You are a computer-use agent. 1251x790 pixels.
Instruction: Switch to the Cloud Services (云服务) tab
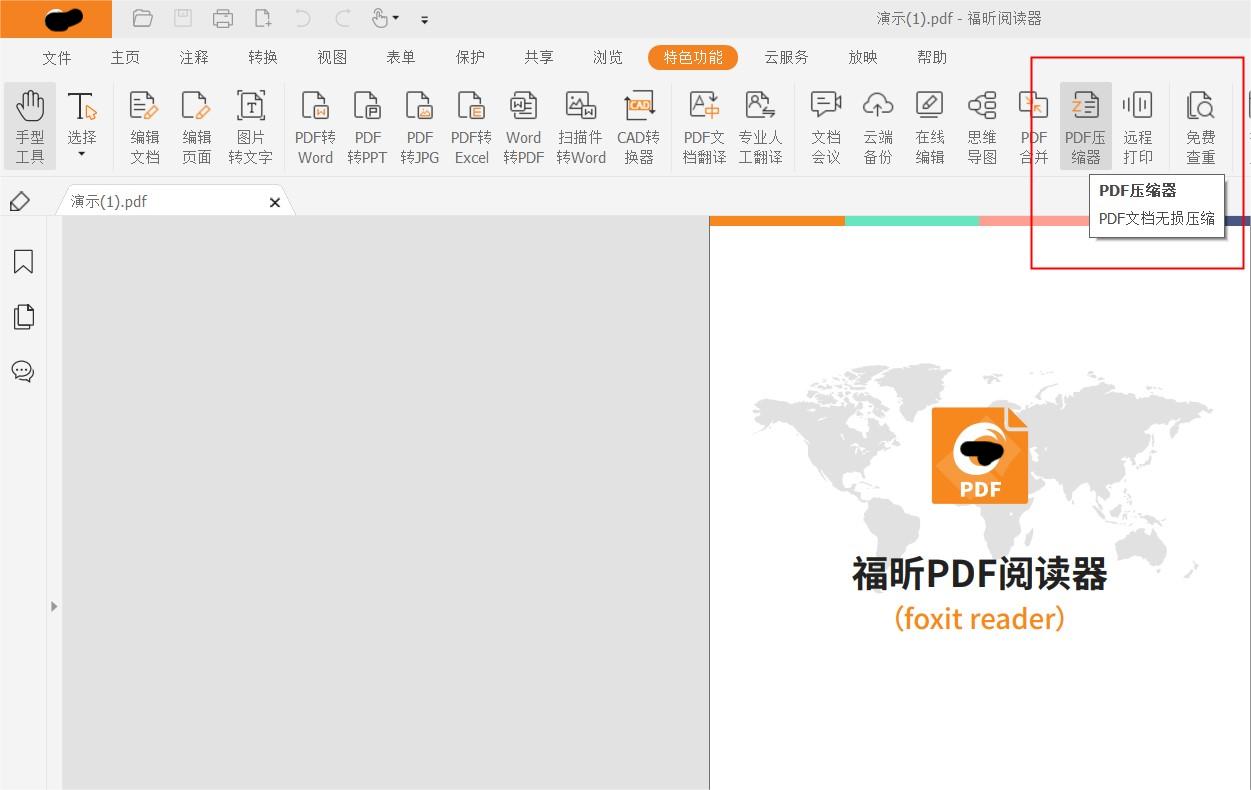(787, 57)
